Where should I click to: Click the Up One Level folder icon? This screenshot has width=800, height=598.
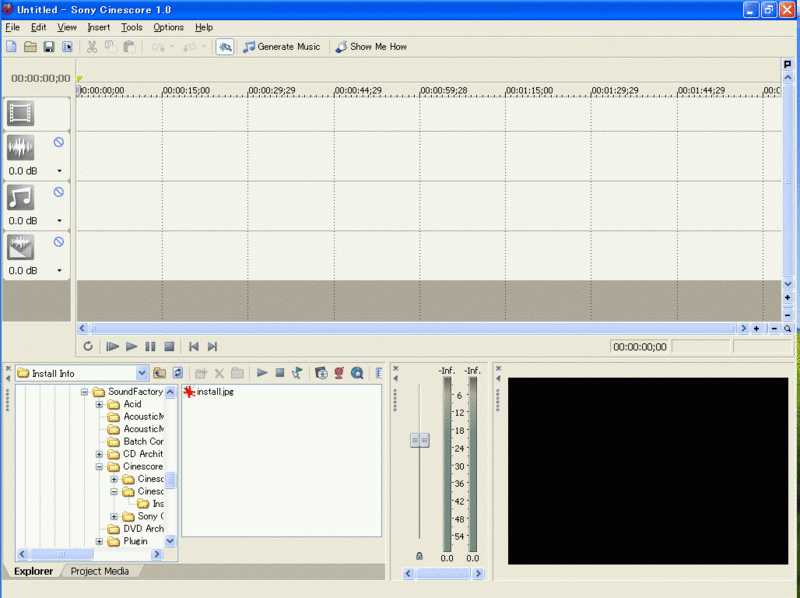coord(160,373)
